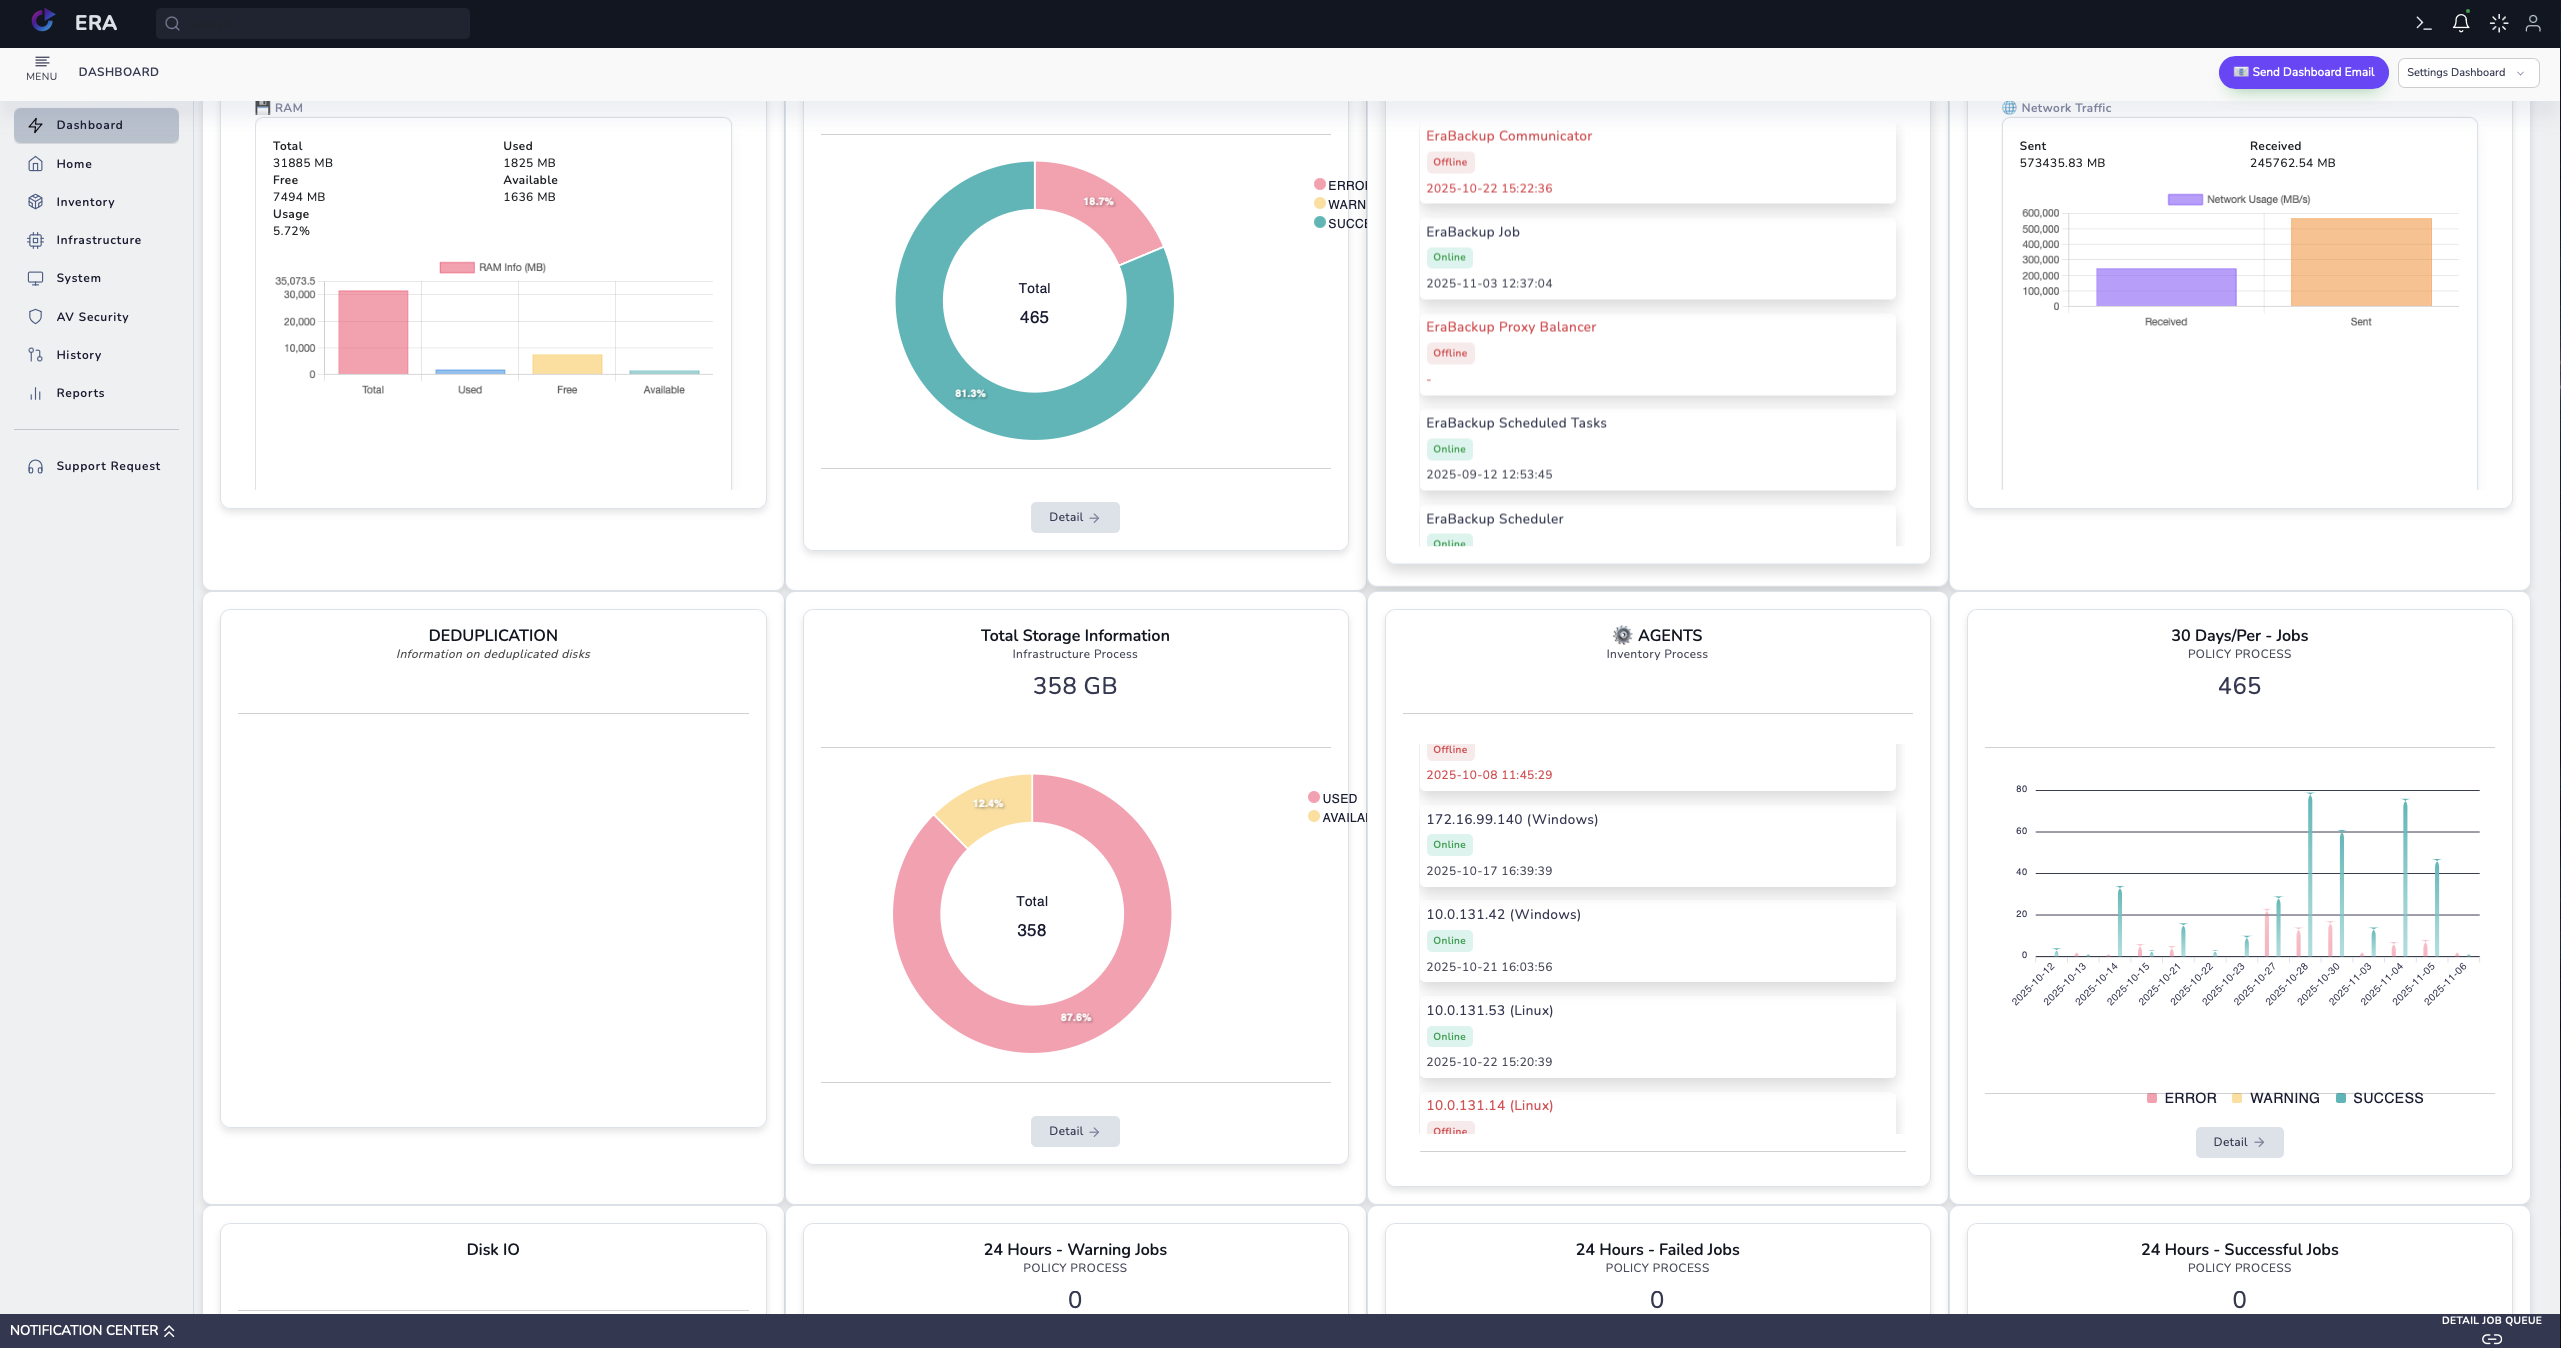This screenshot has width=2561, height=1348.
Task: Open the Support Request section
Action: coord(108,465)
